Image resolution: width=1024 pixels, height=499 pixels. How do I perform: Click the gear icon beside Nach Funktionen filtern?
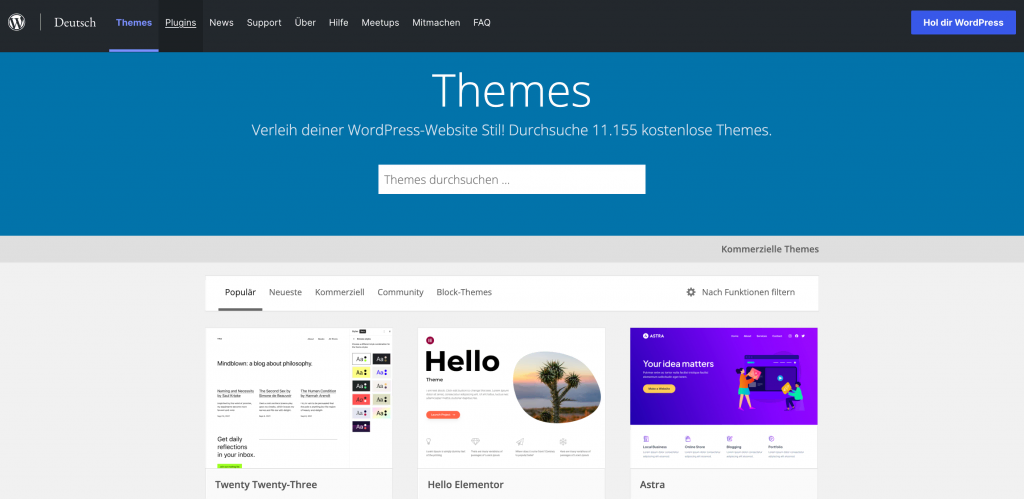coord(691,292)
